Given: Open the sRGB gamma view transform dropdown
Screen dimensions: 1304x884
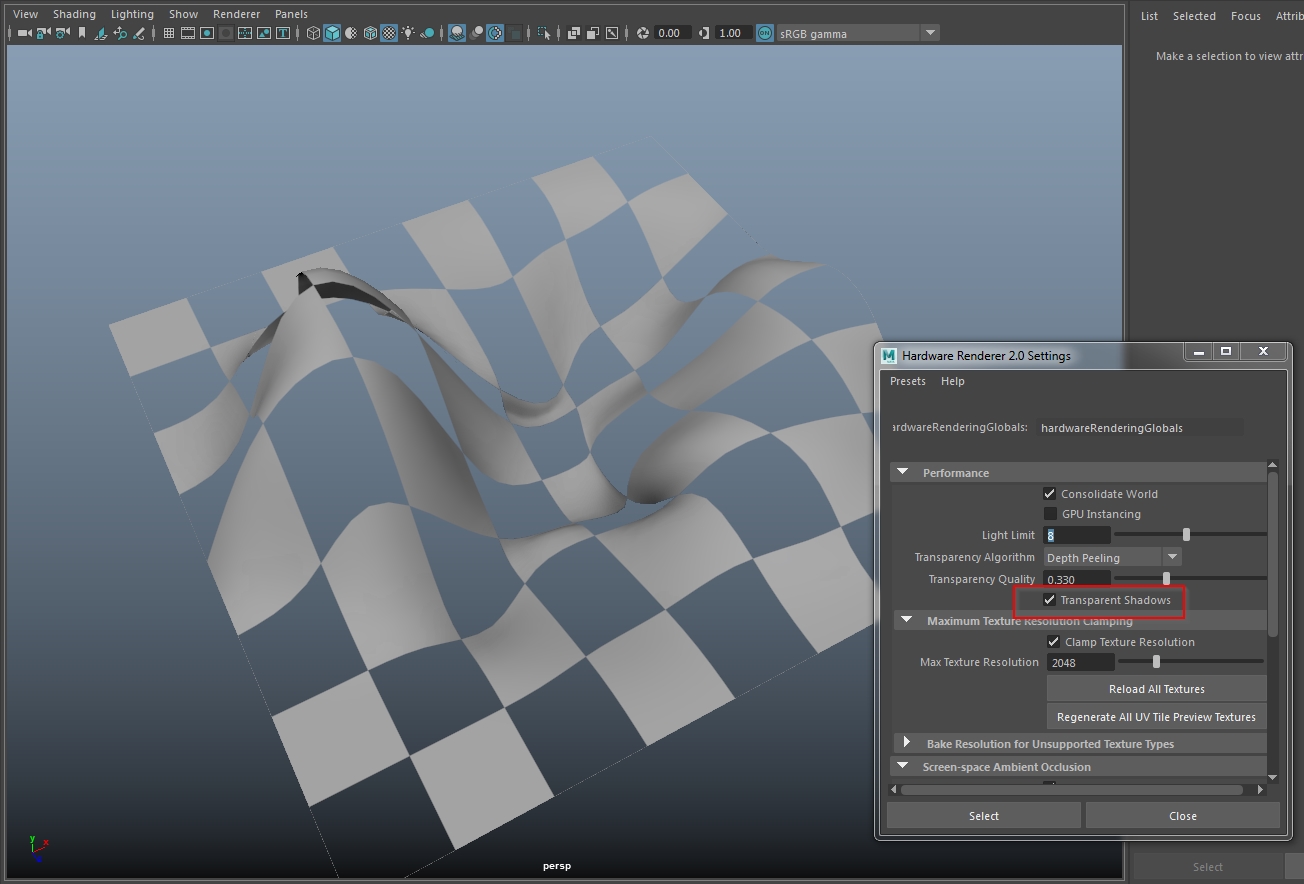Looking at the screenshot, I should tap(858, 33).
